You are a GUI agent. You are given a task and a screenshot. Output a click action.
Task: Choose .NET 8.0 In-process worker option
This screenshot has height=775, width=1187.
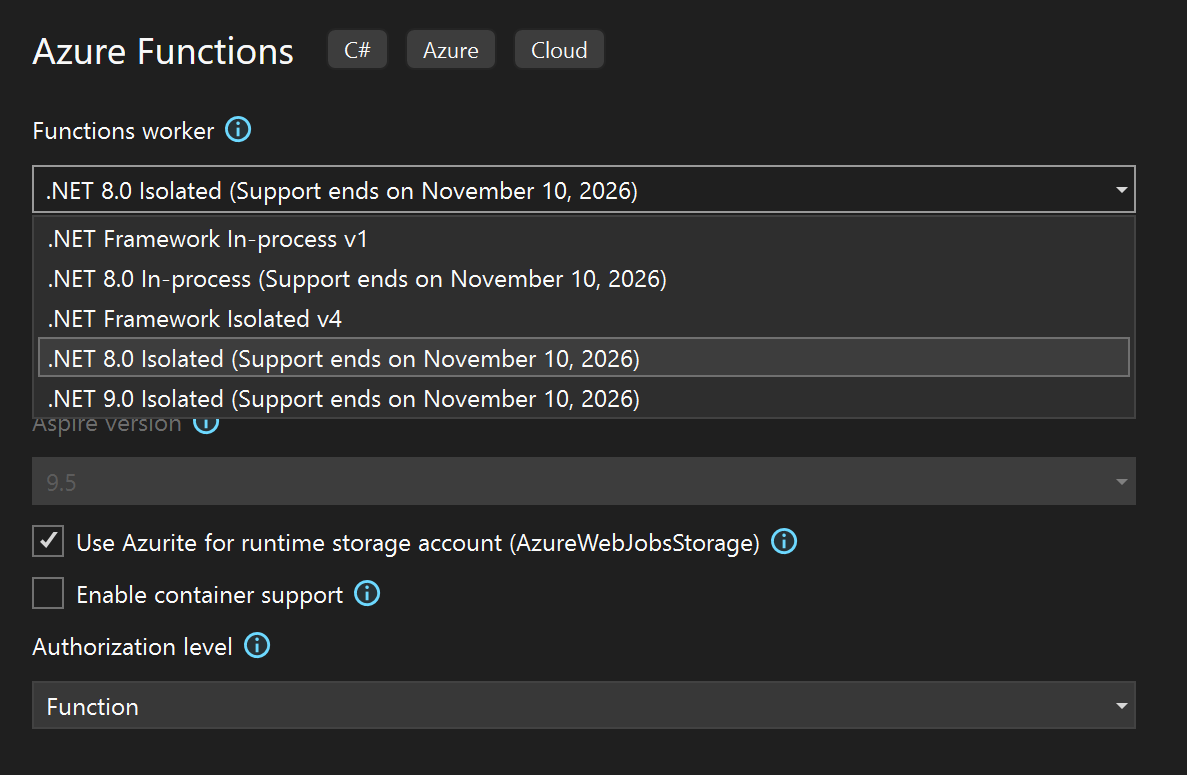584,279
